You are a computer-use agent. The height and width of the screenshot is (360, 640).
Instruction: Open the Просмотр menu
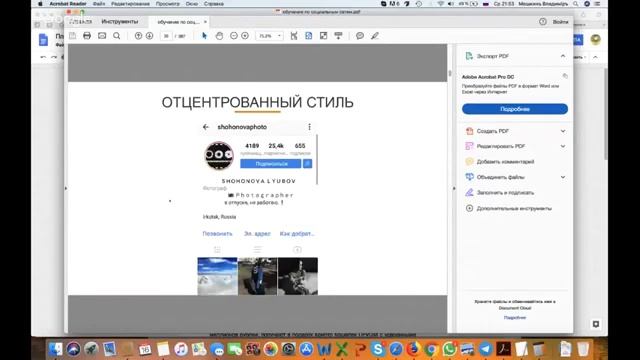point(167,4)
